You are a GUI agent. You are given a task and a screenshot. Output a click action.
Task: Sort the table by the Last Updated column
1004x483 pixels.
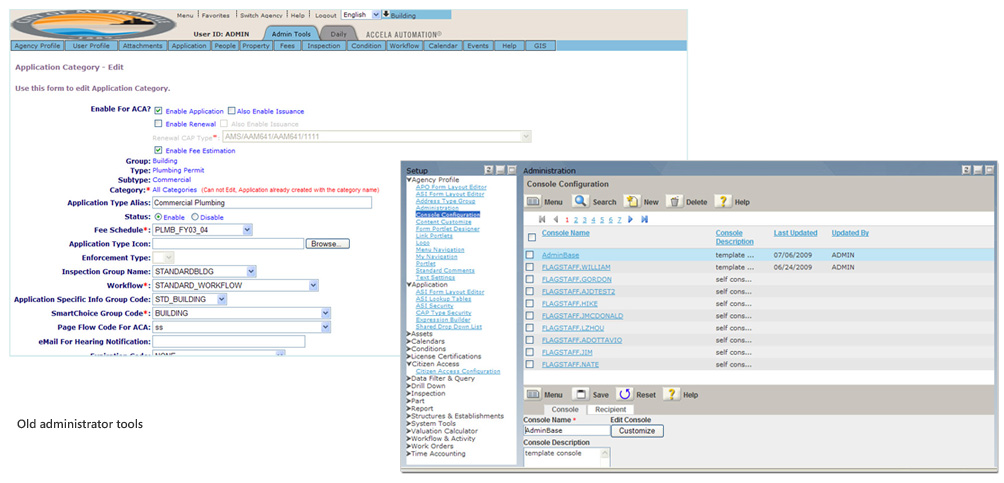[795, 233]
